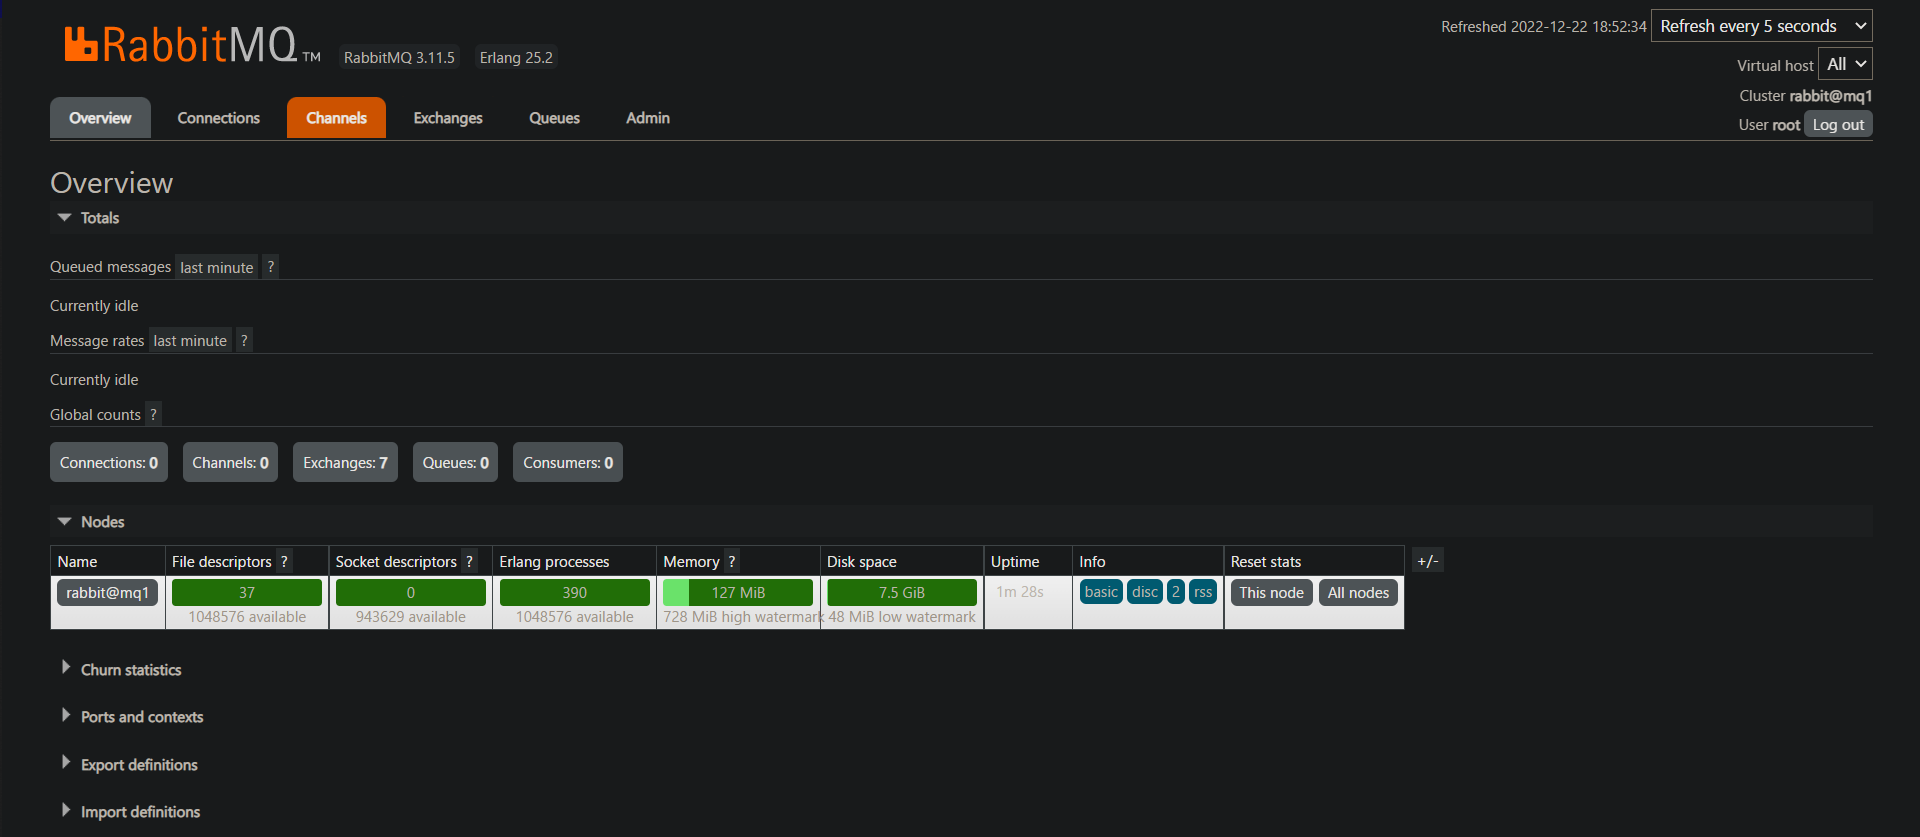Image resolution: width=1920 pixels, height=837 pixels.
Task: Click the disc info badge
Action: pyautogui.click(x=1145, y=591)
